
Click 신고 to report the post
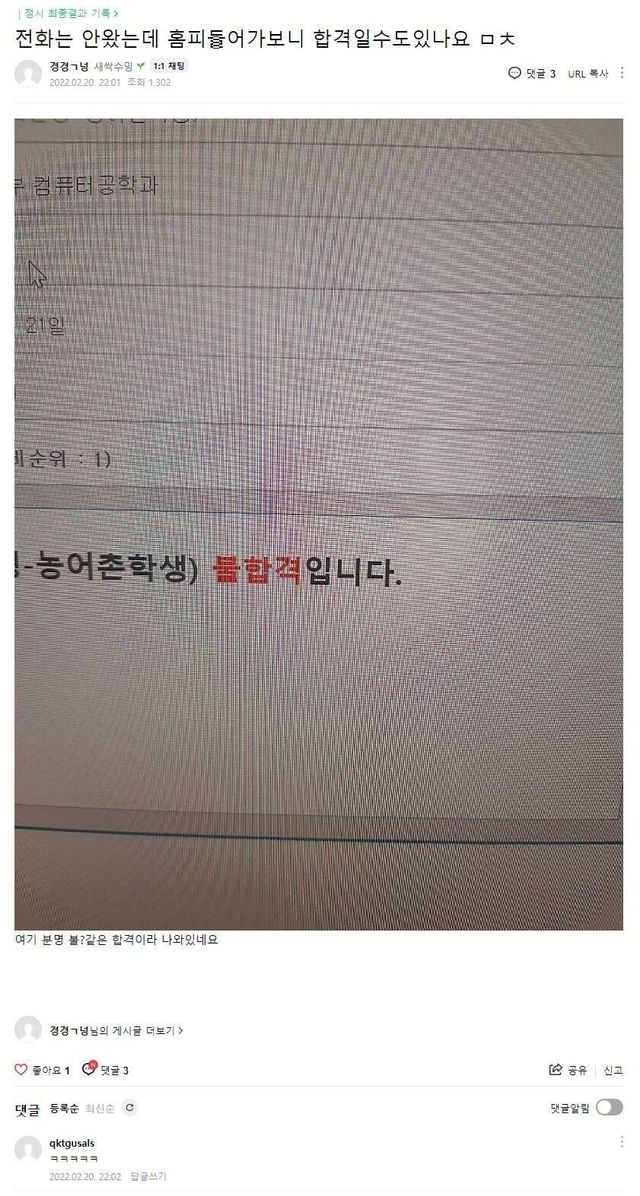pos(613,1070)
